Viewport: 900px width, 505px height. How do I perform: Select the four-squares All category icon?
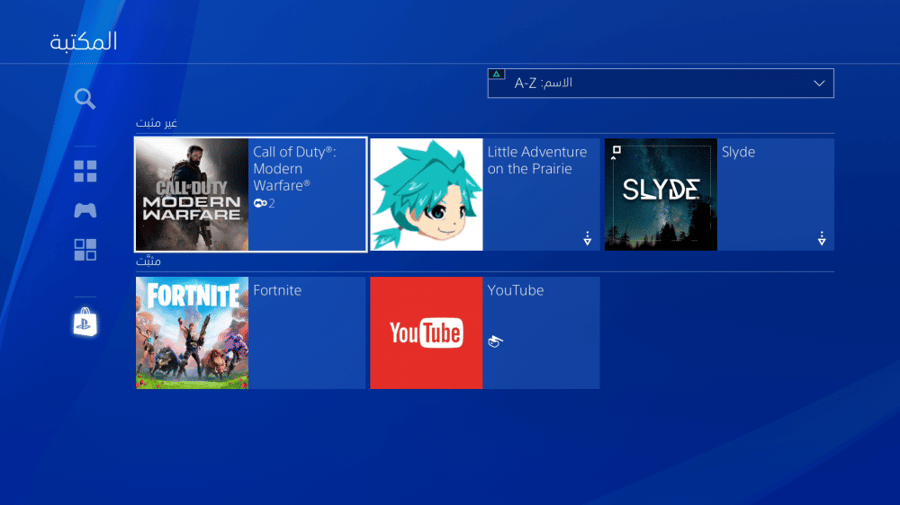(x=85, y=171)
